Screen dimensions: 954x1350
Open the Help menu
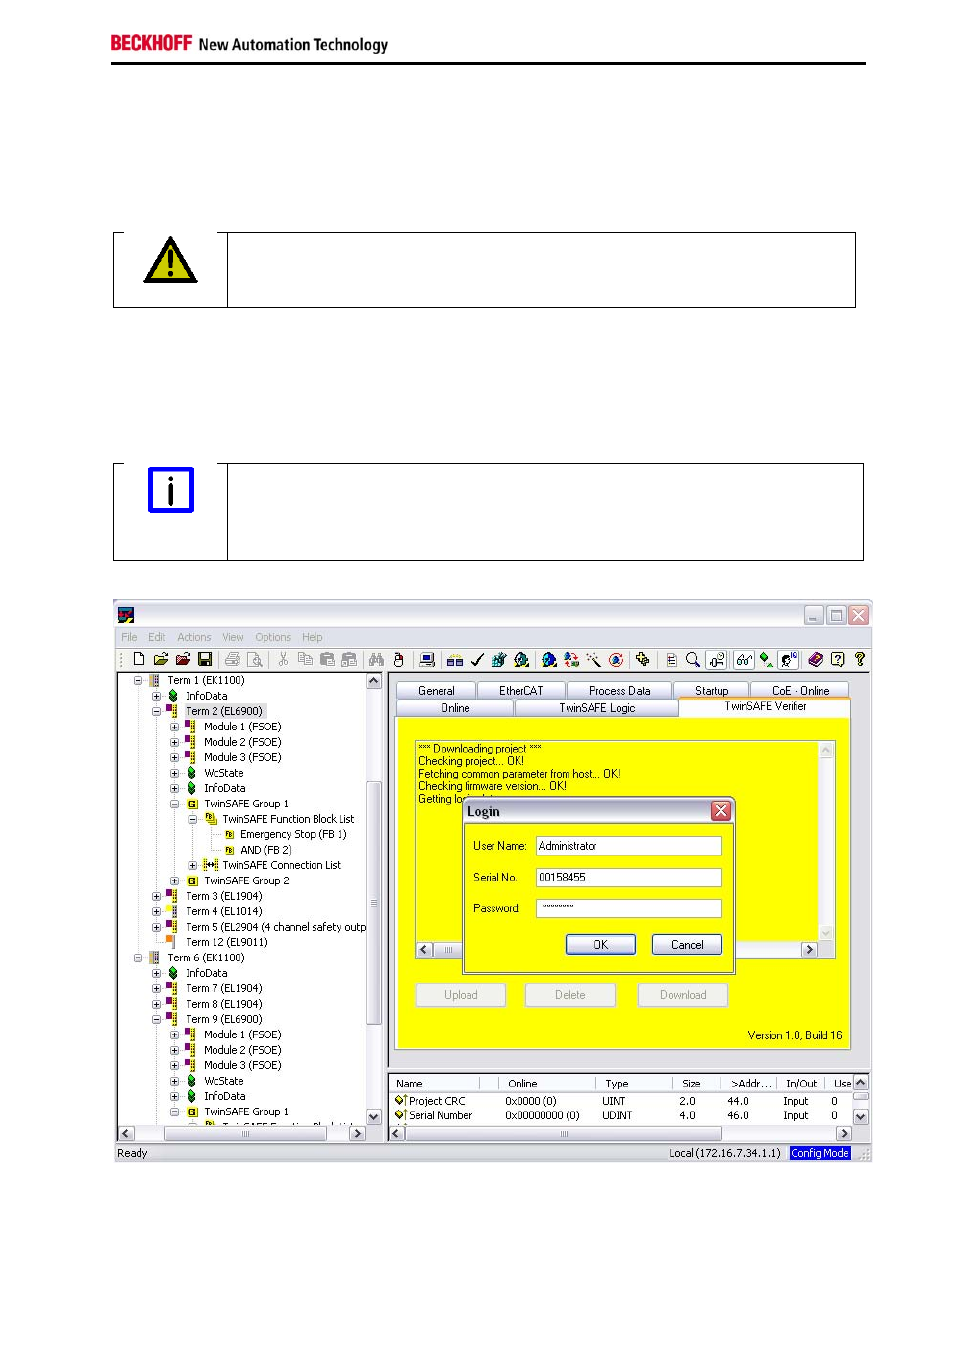(312, 637)
